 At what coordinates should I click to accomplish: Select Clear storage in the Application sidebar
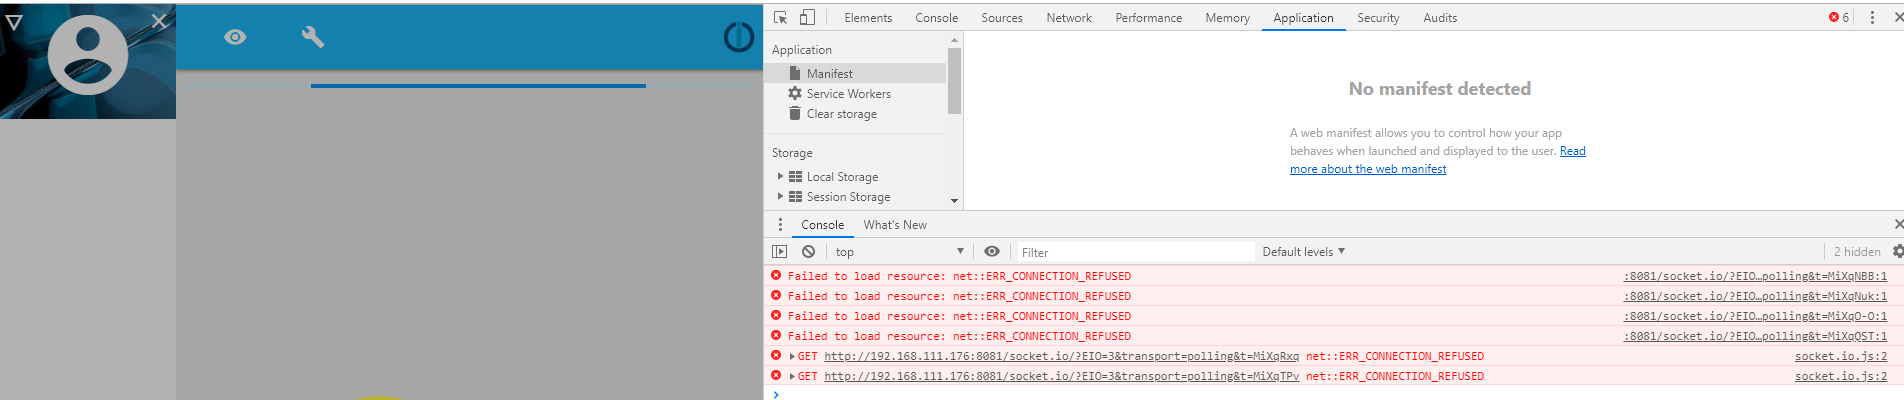pos(841,114)
